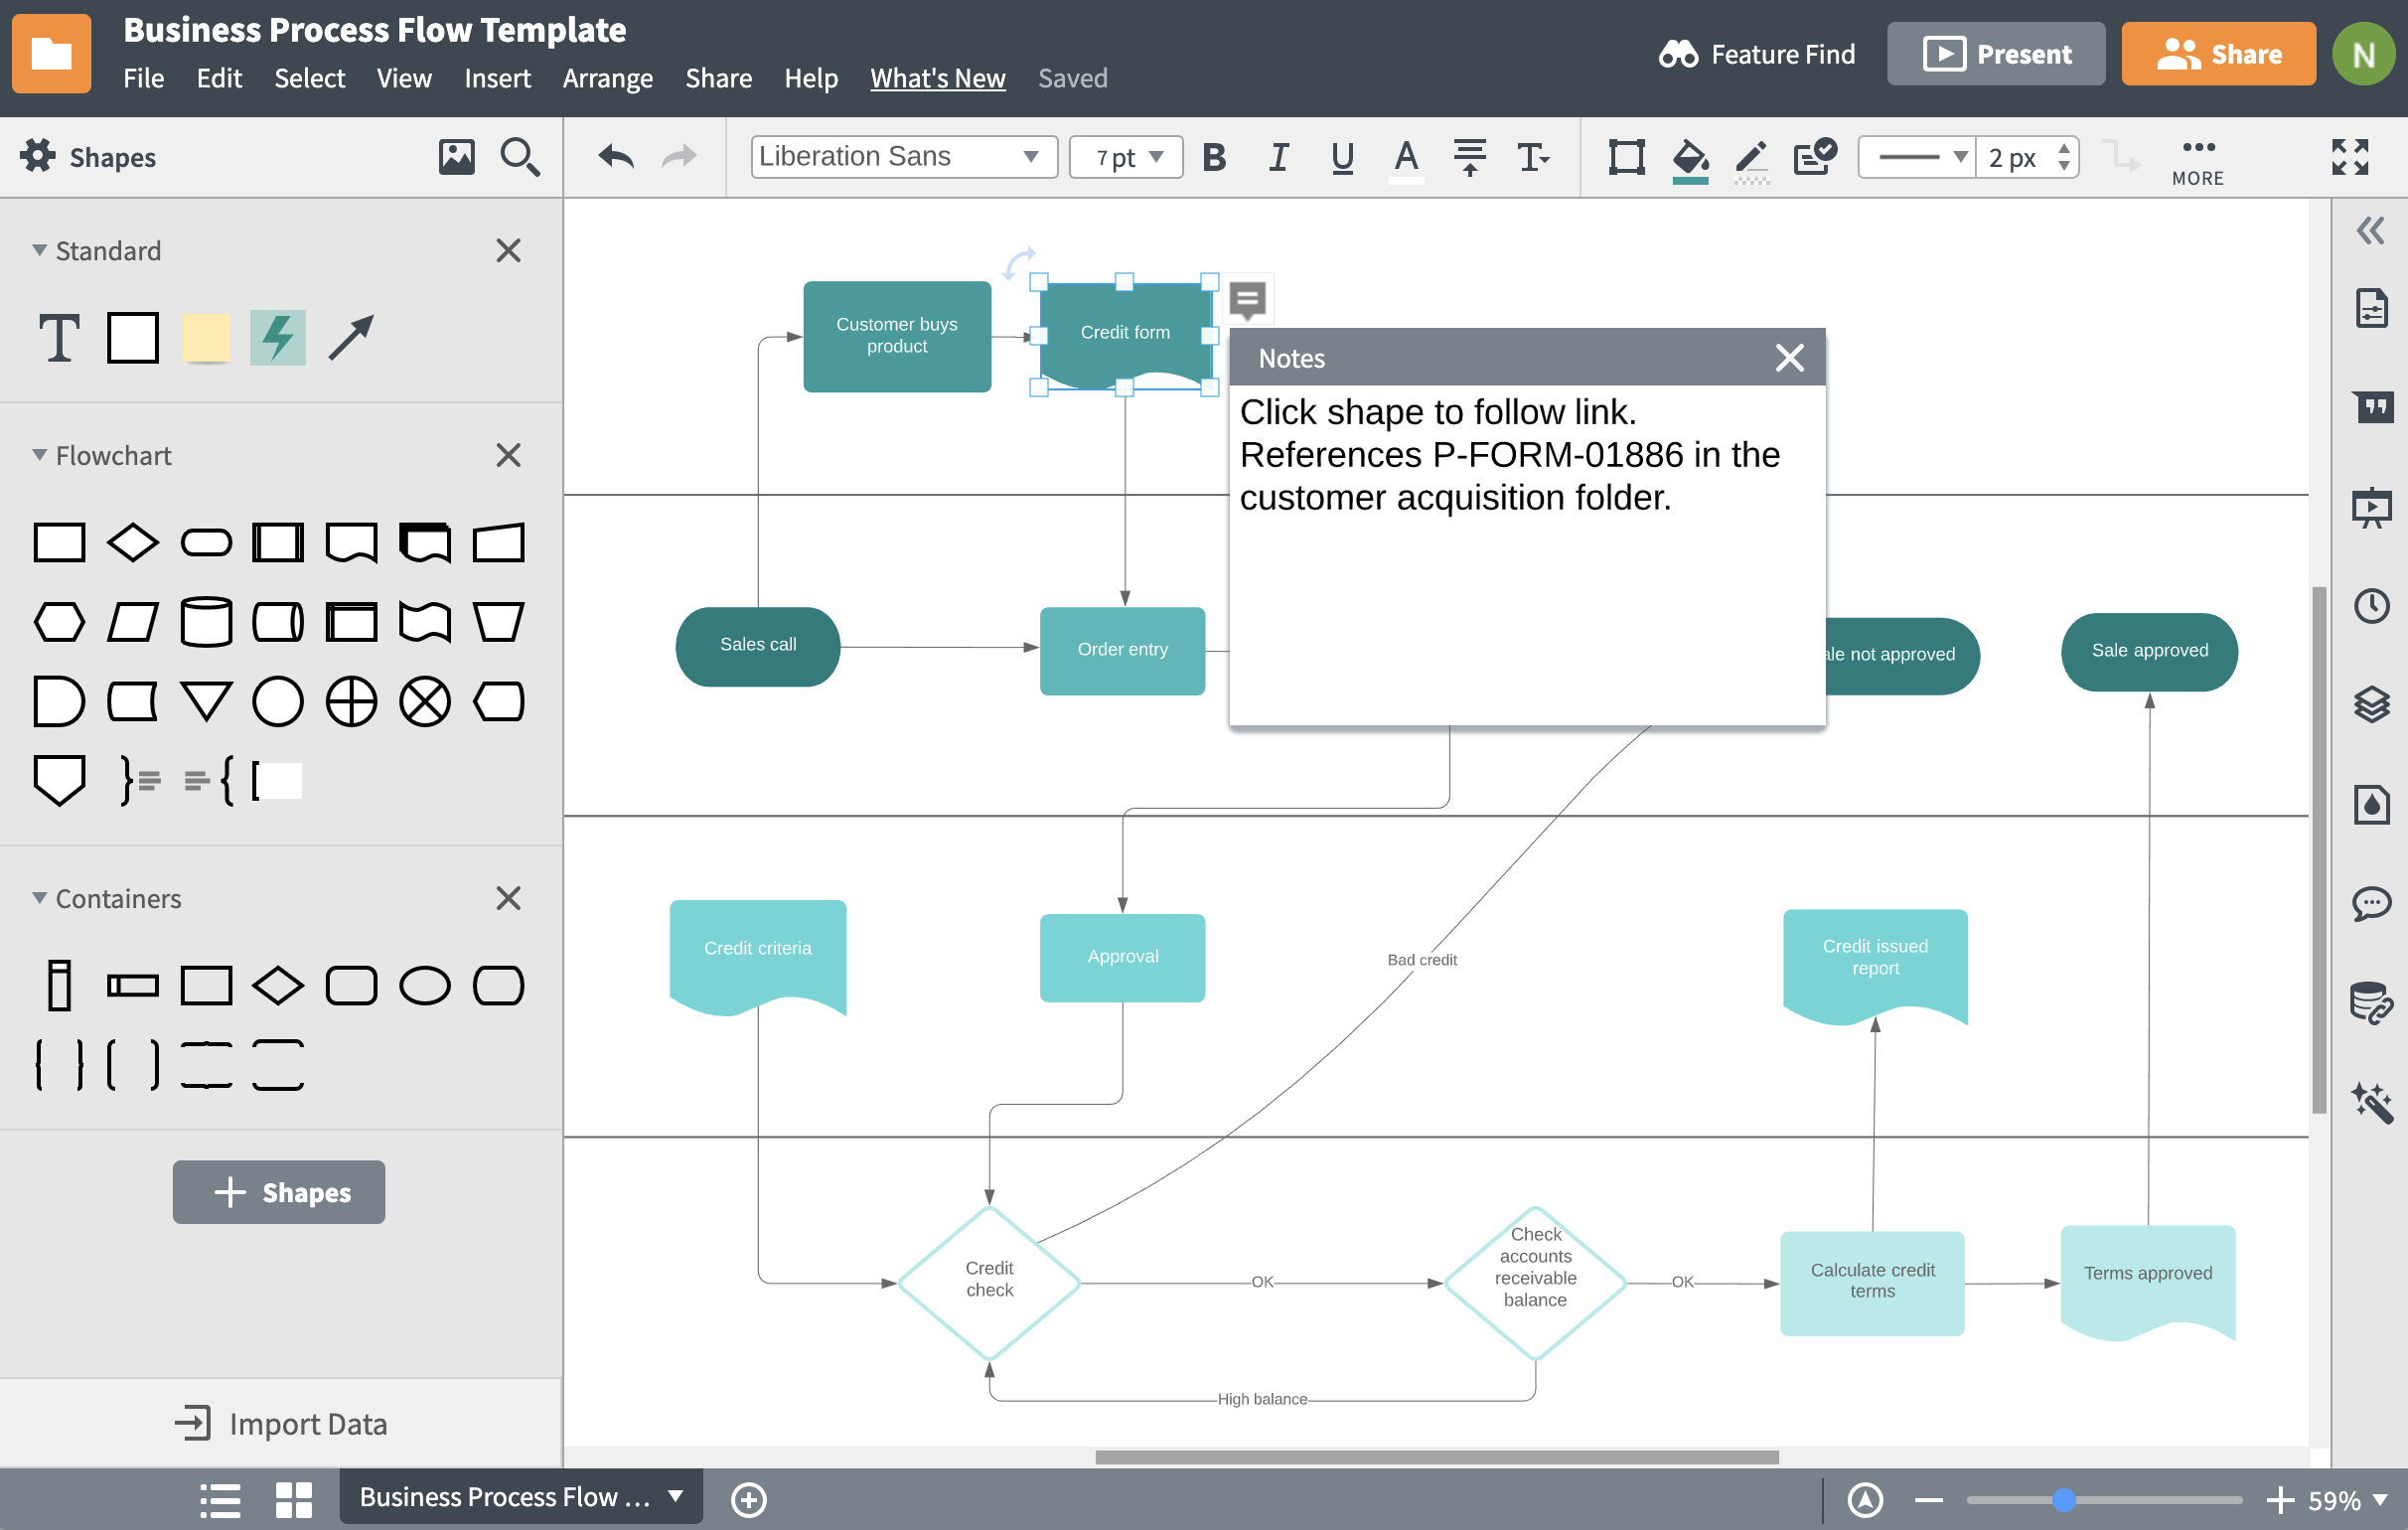2408x1530 pixels.
Task: Close the Notes popup dialog
Action: point(1788,357)
